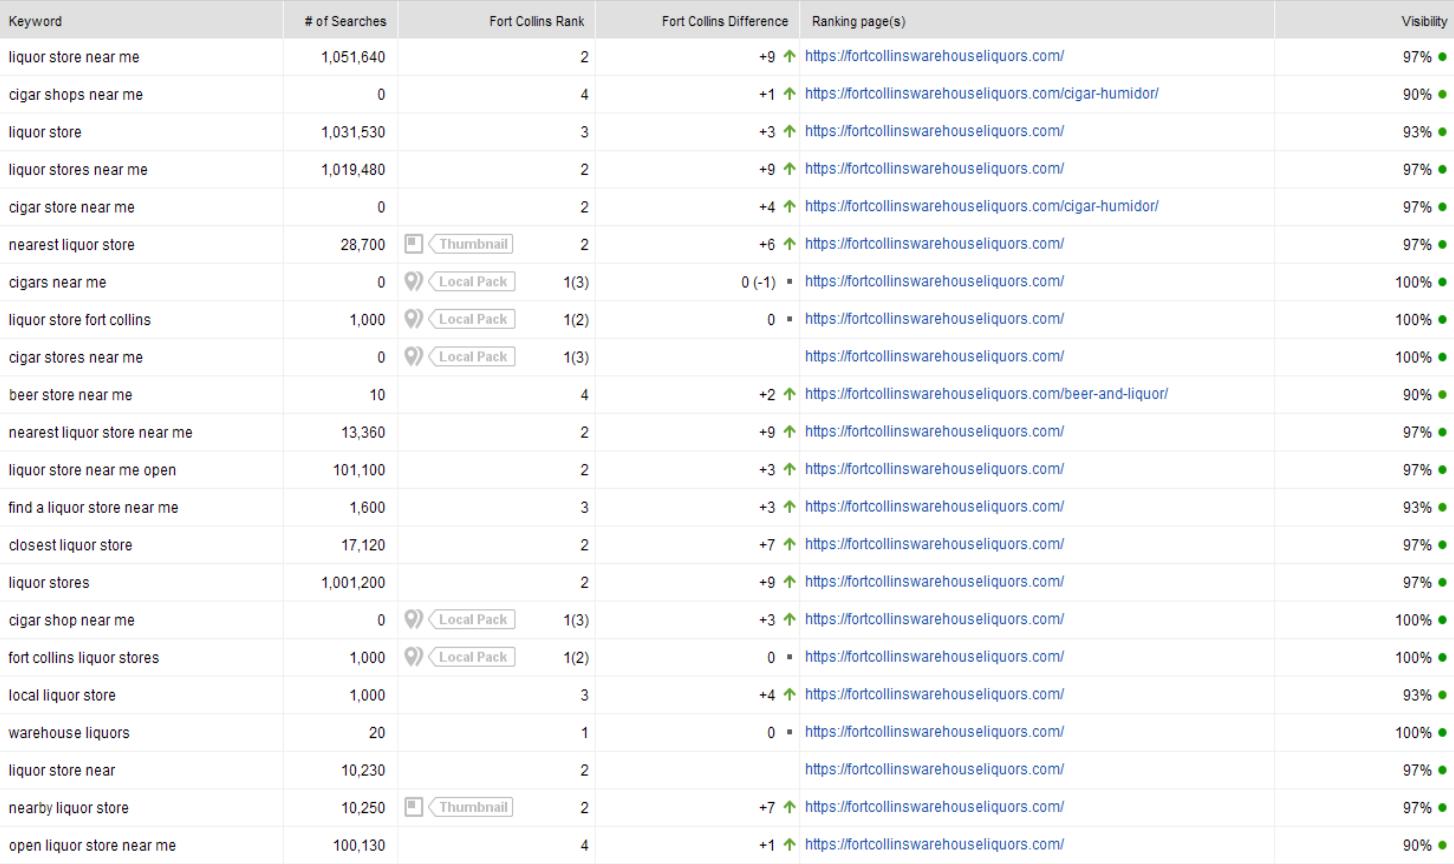Sort by # of Searches column header
This screenshot has width=1454, height=864.
click(345, 21)
